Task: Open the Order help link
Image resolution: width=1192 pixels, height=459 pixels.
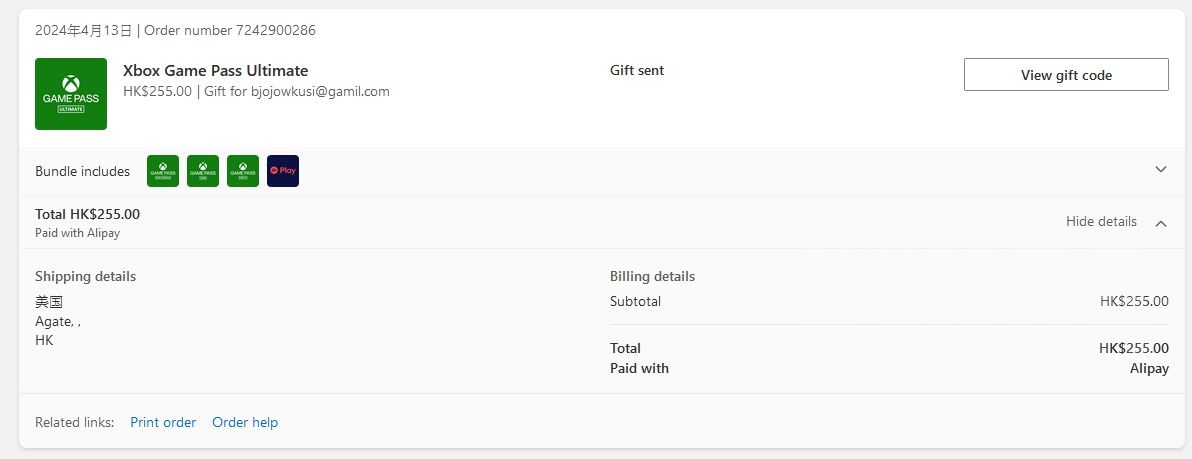Action: pyautogui.click(x=245, y=423)
